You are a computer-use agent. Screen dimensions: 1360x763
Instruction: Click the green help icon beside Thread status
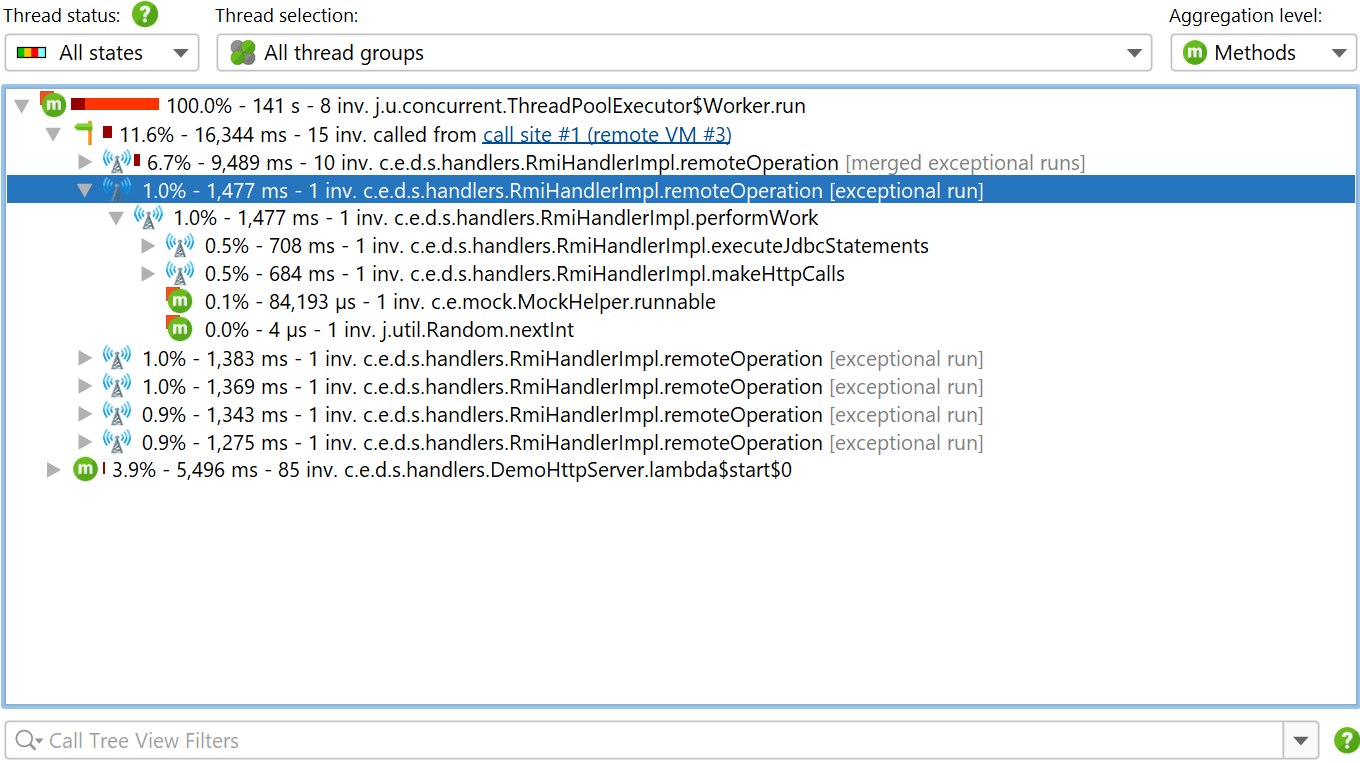click(146, 15)
